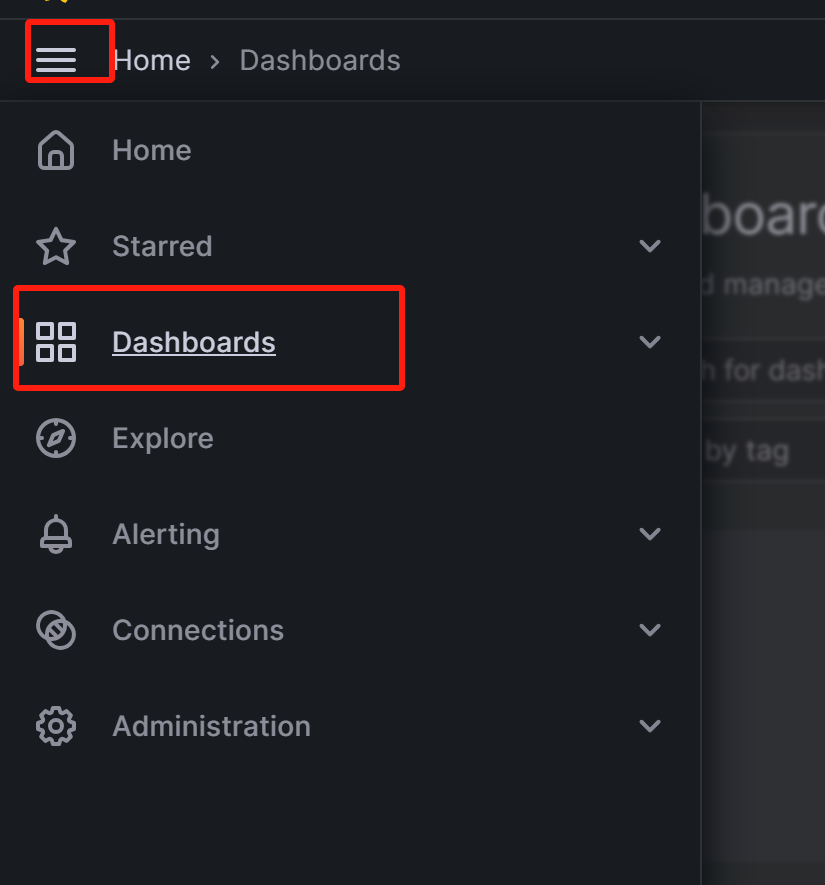Image resolution: width=825 pixels, height=885 pixels.
Task: Expand the Starred section chevron
Action: [650, 246]
